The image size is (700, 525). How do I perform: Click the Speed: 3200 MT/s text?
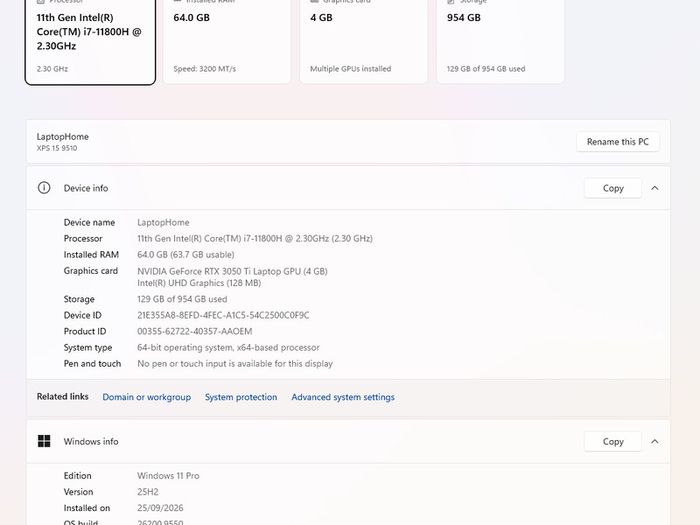204,69
